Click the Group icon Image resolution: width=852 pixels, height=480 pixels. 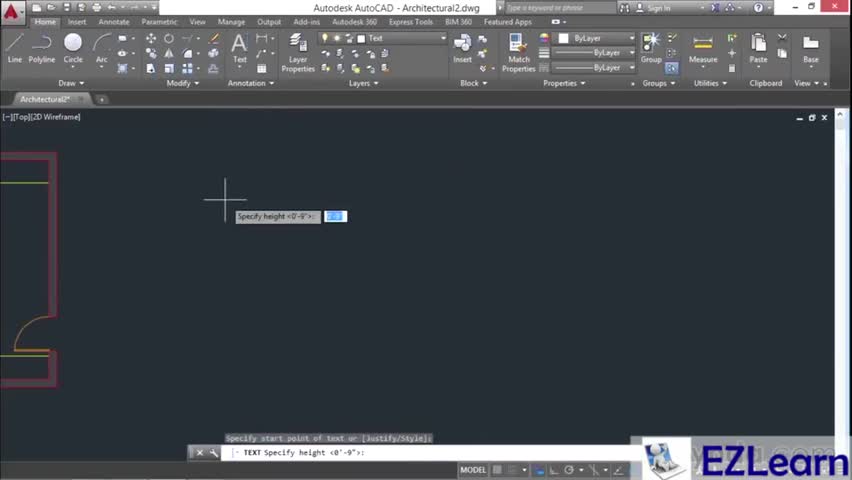(x=650, y=48)
